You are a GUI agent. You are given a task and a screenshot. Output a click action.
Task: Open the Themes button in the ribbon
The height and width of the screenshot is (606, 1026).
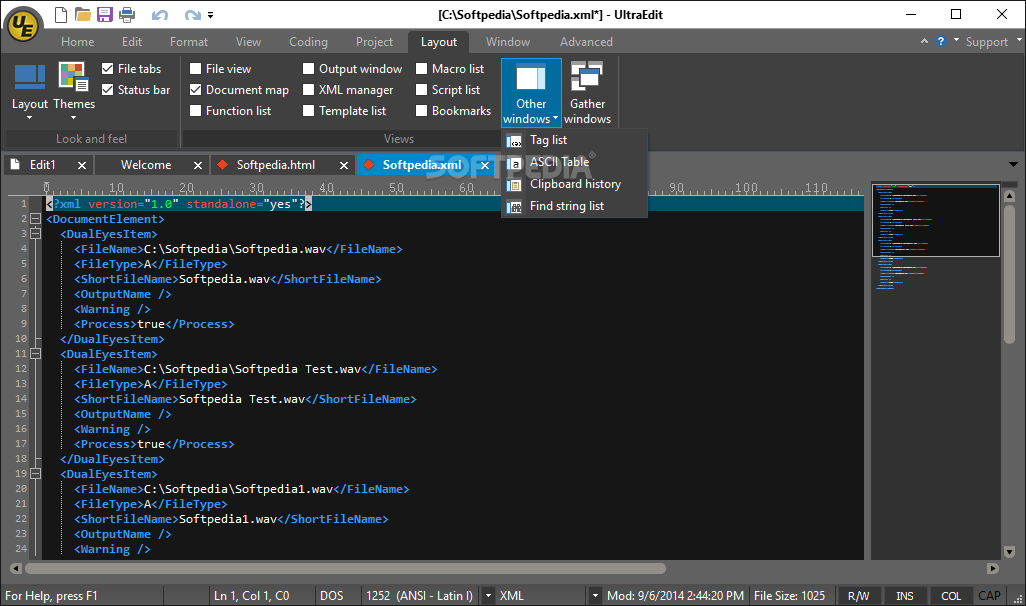click(73, 92)
